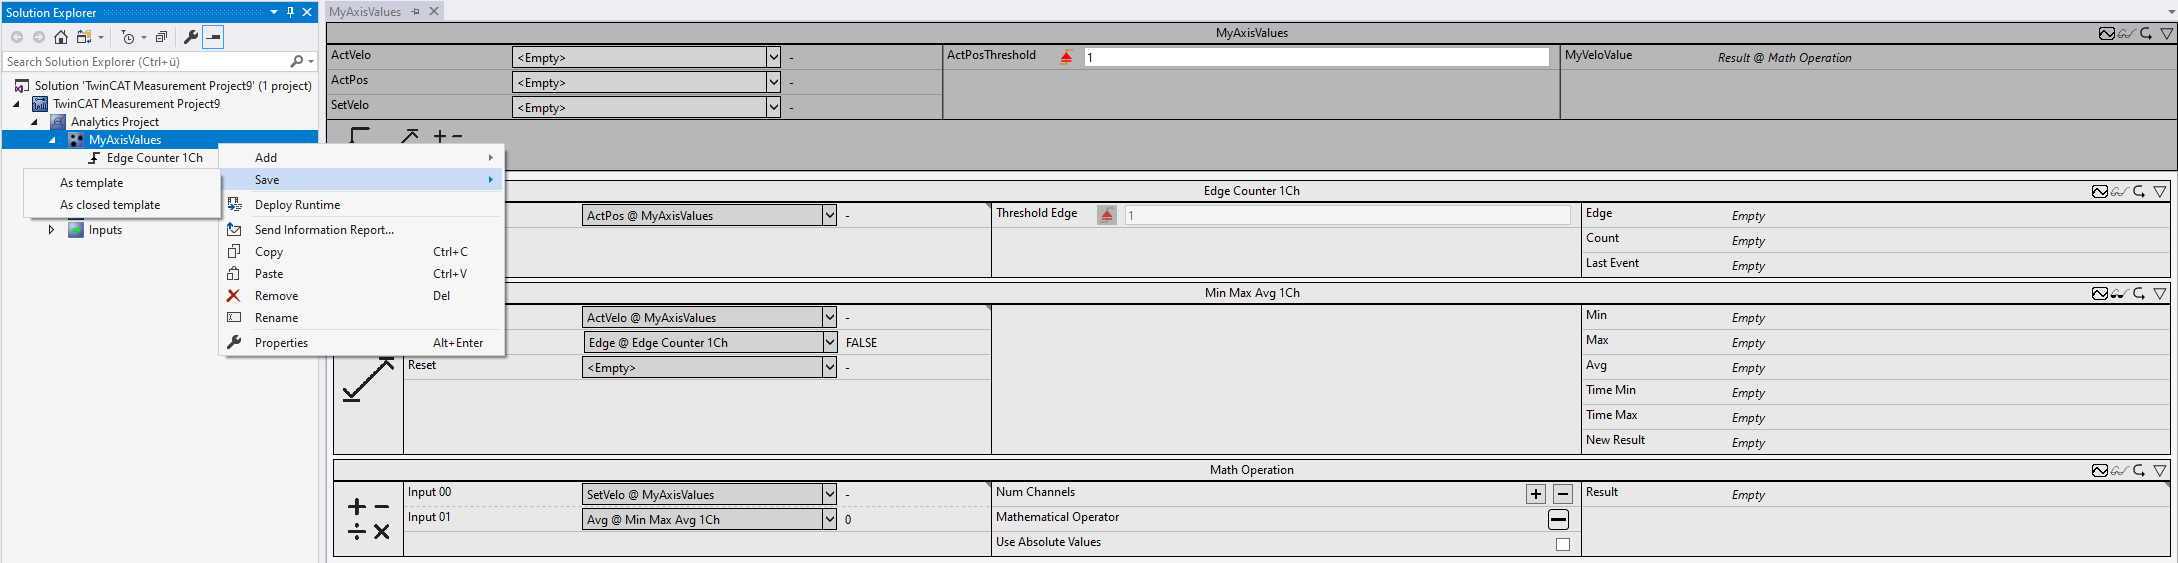This screenshot has width=2178, height=563.
Task: Click the Collapse All icon in Solution Explorer
Action: click(161, 37)
